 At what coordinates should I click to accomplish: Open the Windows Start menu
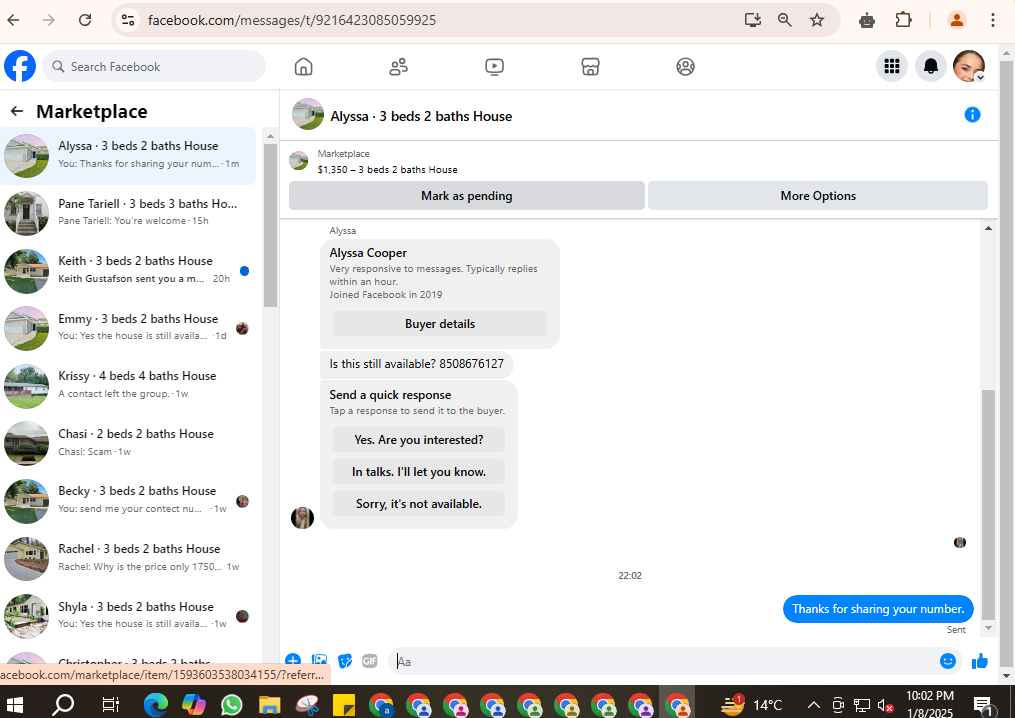(x=14, y=704)
